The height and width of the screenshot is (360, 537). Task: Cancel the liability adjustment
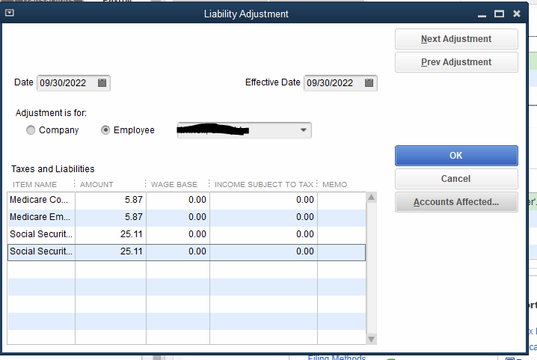pyautogui.click(x=456, y=179)
